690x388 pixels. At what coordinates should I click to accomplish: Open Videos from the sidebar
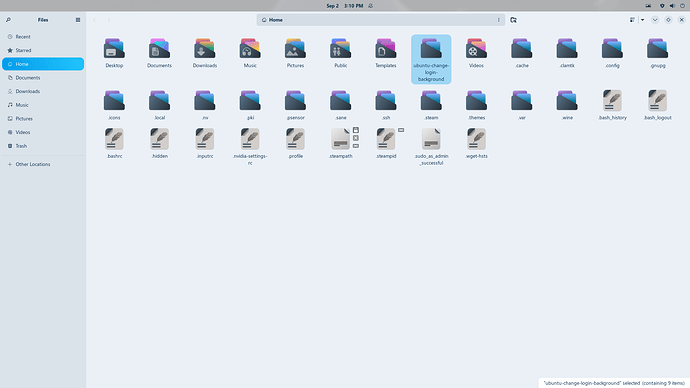pyautogui.click(x=43, y=132)
